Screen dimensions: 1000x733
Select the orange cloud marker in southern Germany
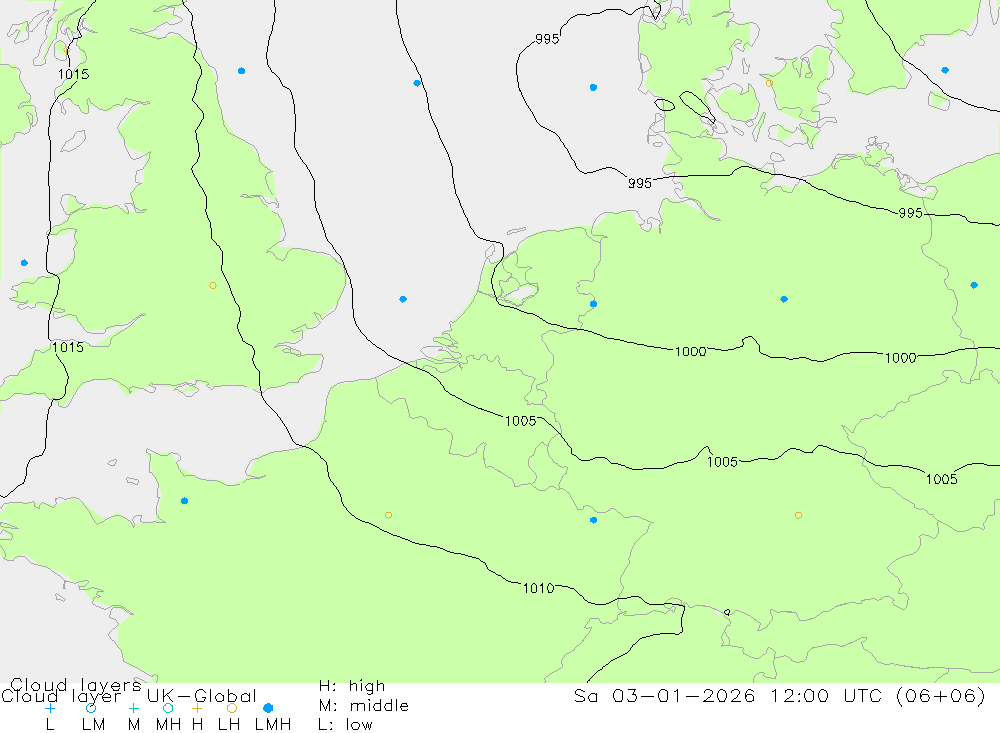pos(798,515)
